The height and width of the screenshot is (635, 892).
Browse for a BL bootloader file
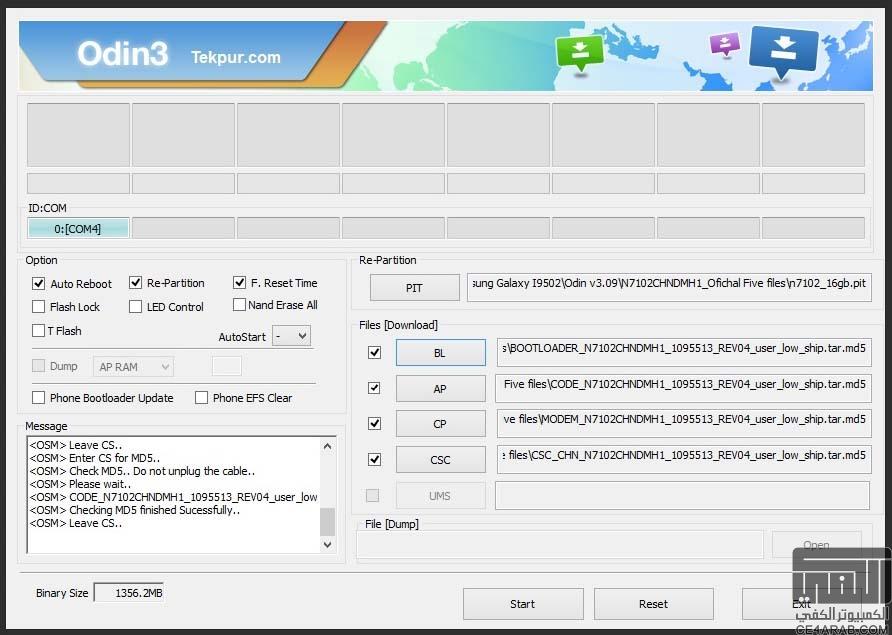click(x=441, y=353)
